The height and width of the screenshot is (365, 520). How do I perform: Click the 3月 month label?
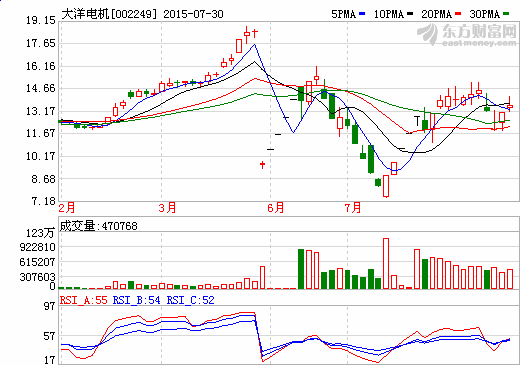167,208
